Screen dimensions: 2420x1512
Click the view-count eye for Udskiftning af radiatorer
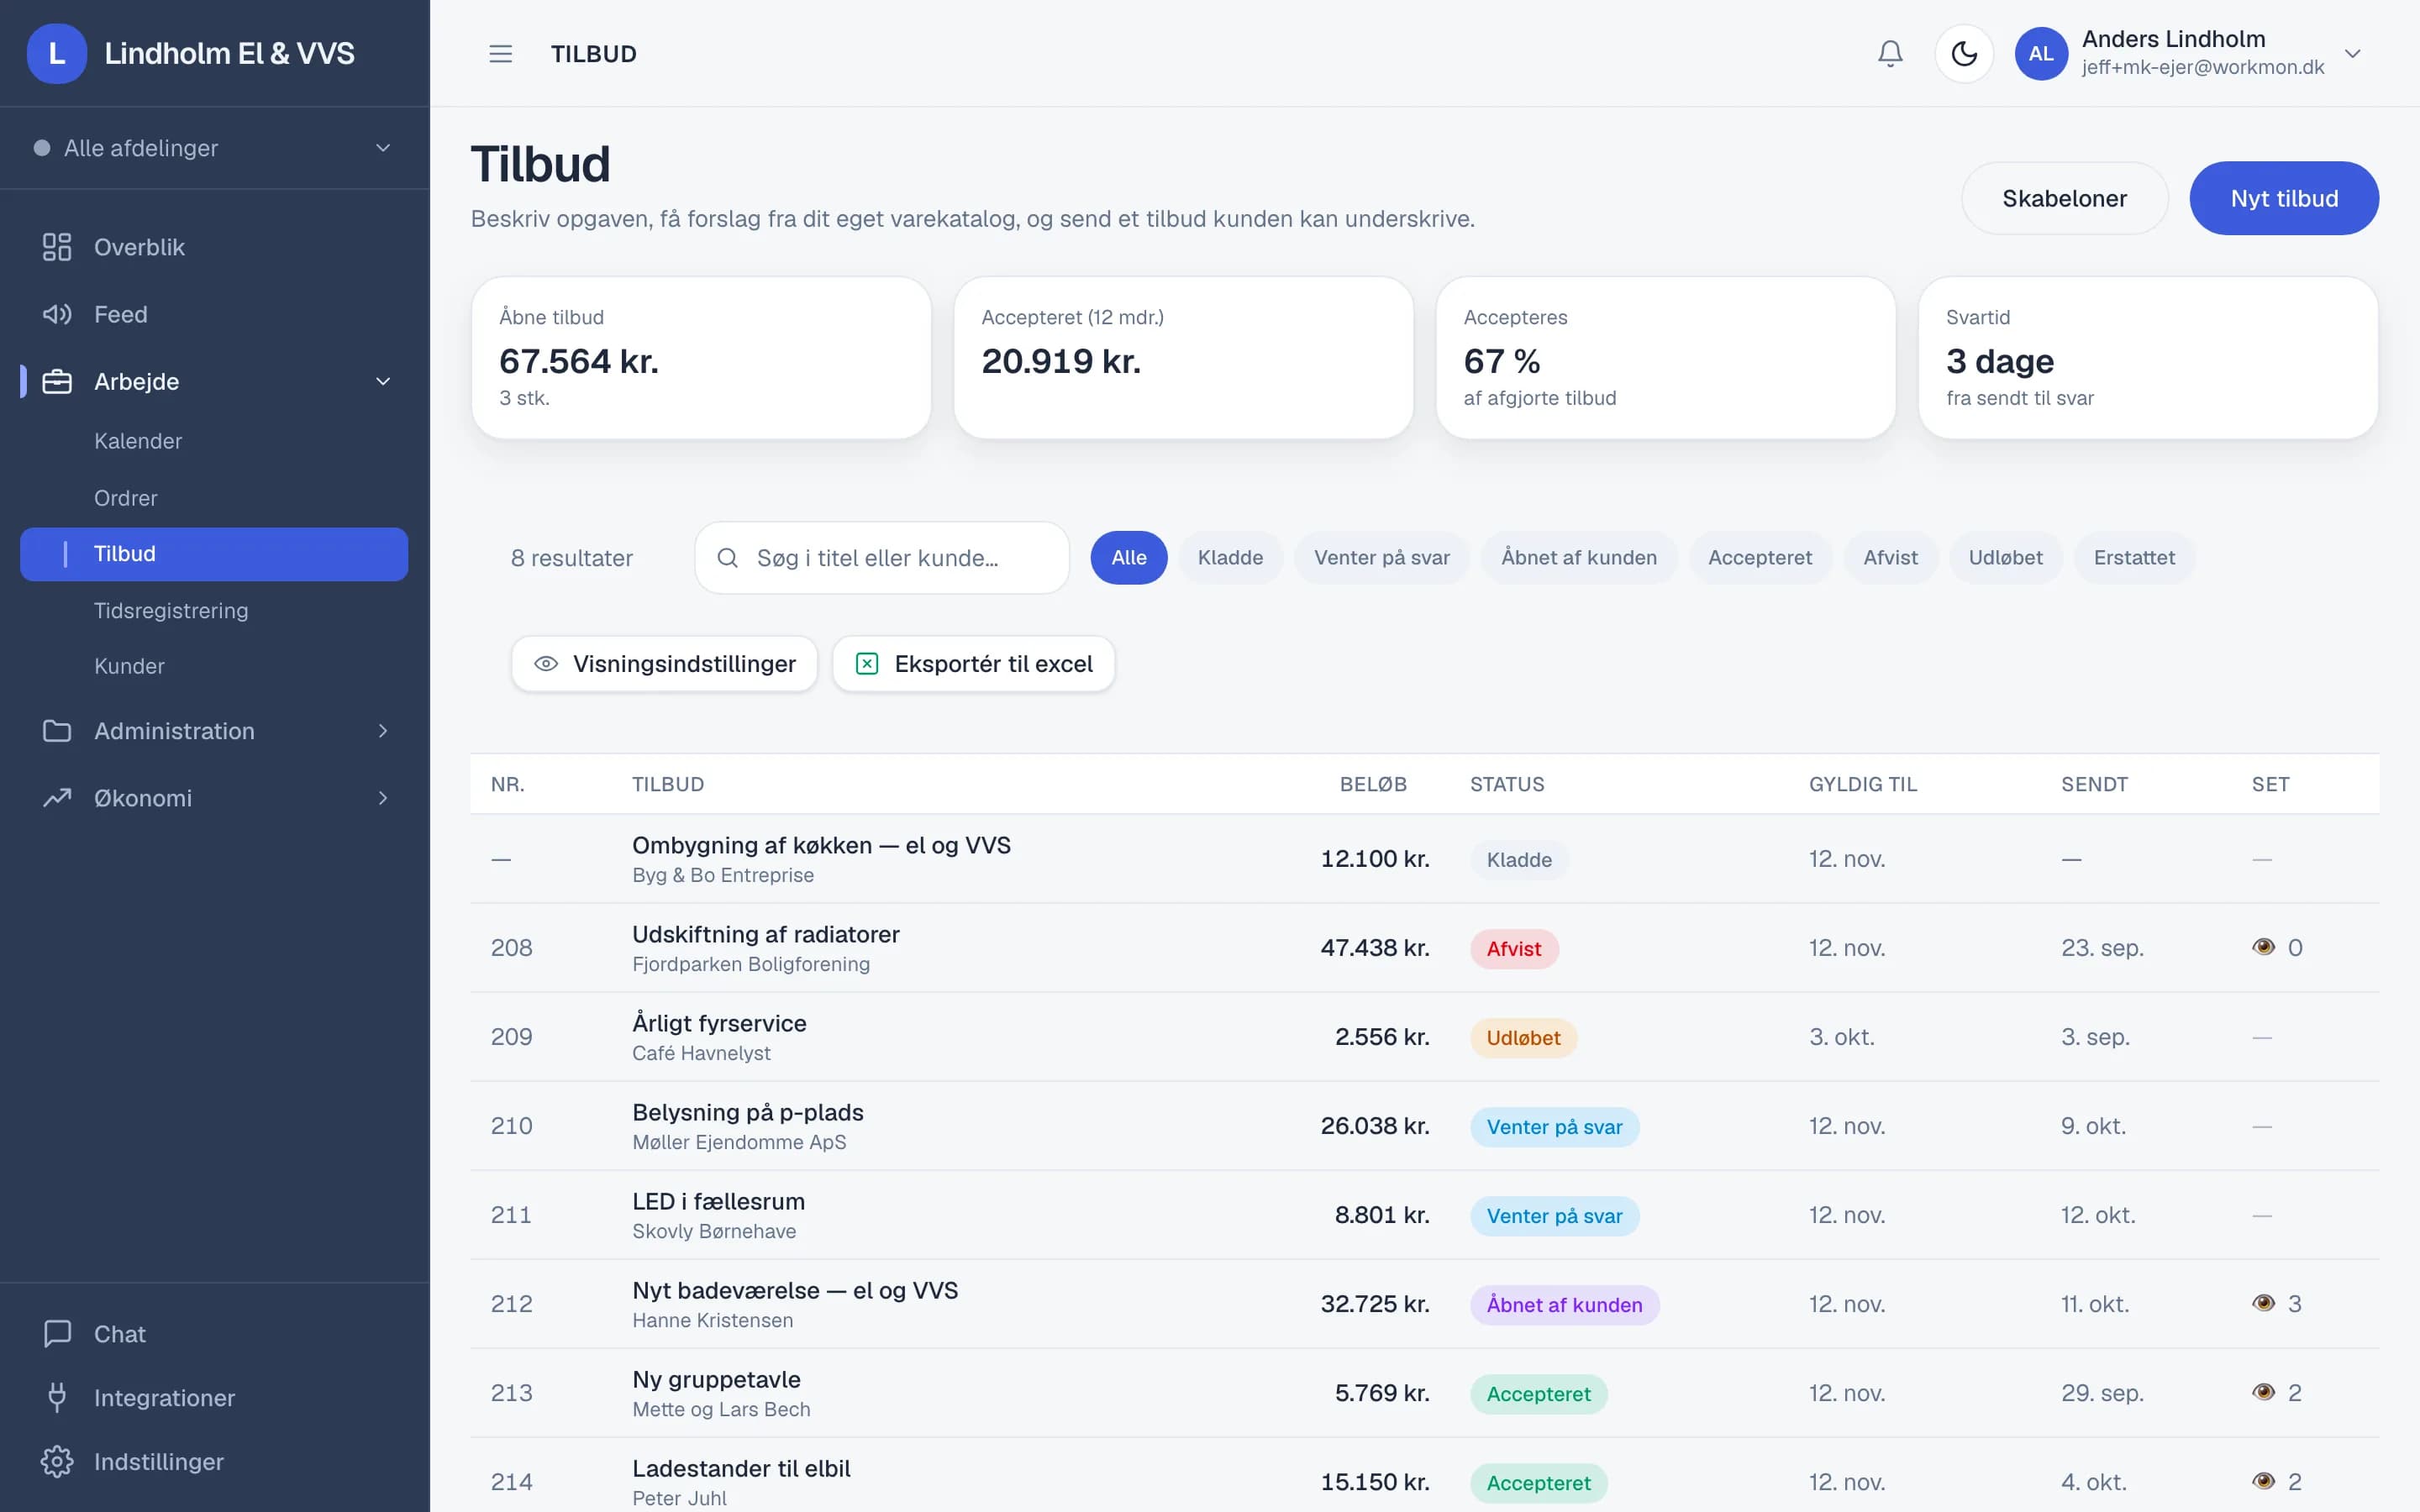tap(2263, 947)
